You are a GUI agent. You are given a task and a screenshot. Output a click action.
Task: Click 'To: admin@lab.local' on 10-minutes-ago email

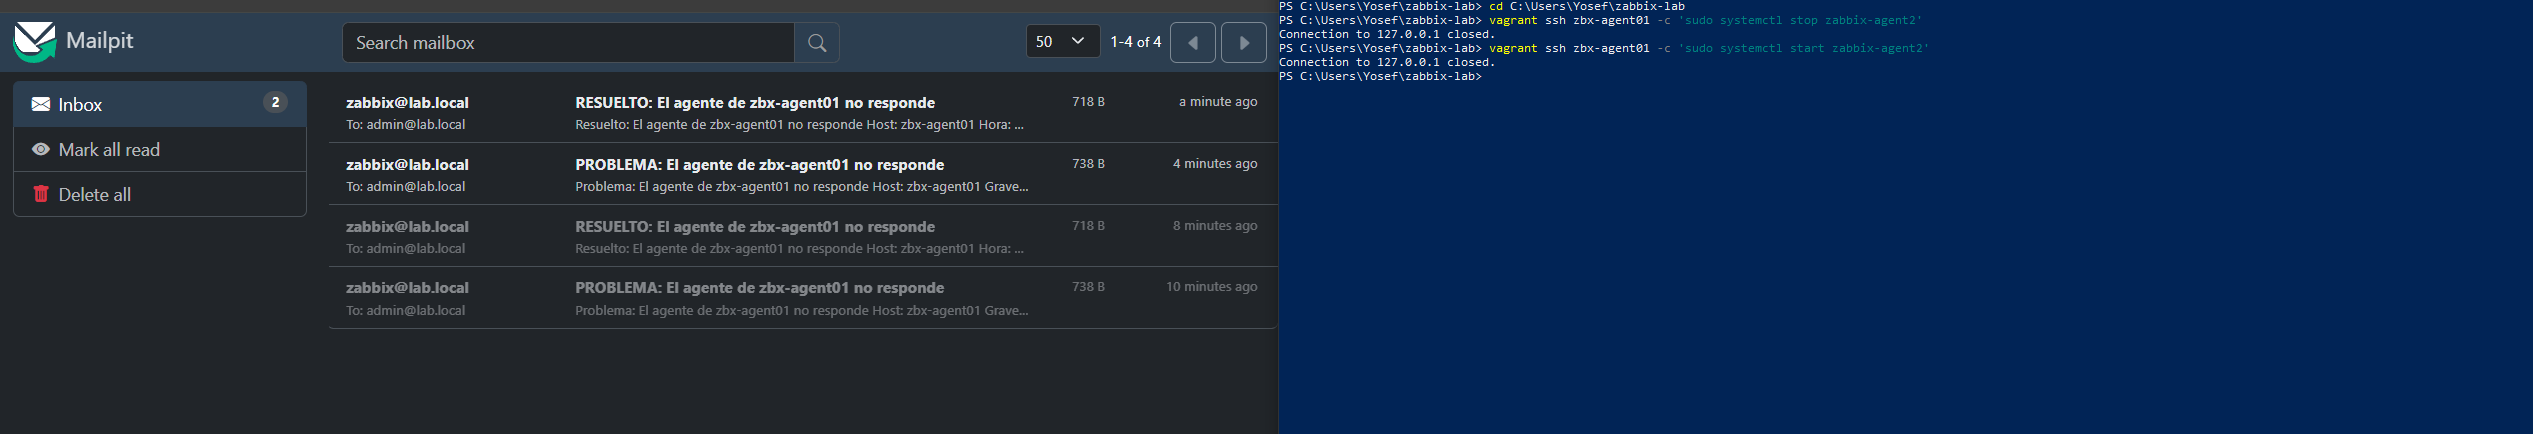[x=405, y=310]
